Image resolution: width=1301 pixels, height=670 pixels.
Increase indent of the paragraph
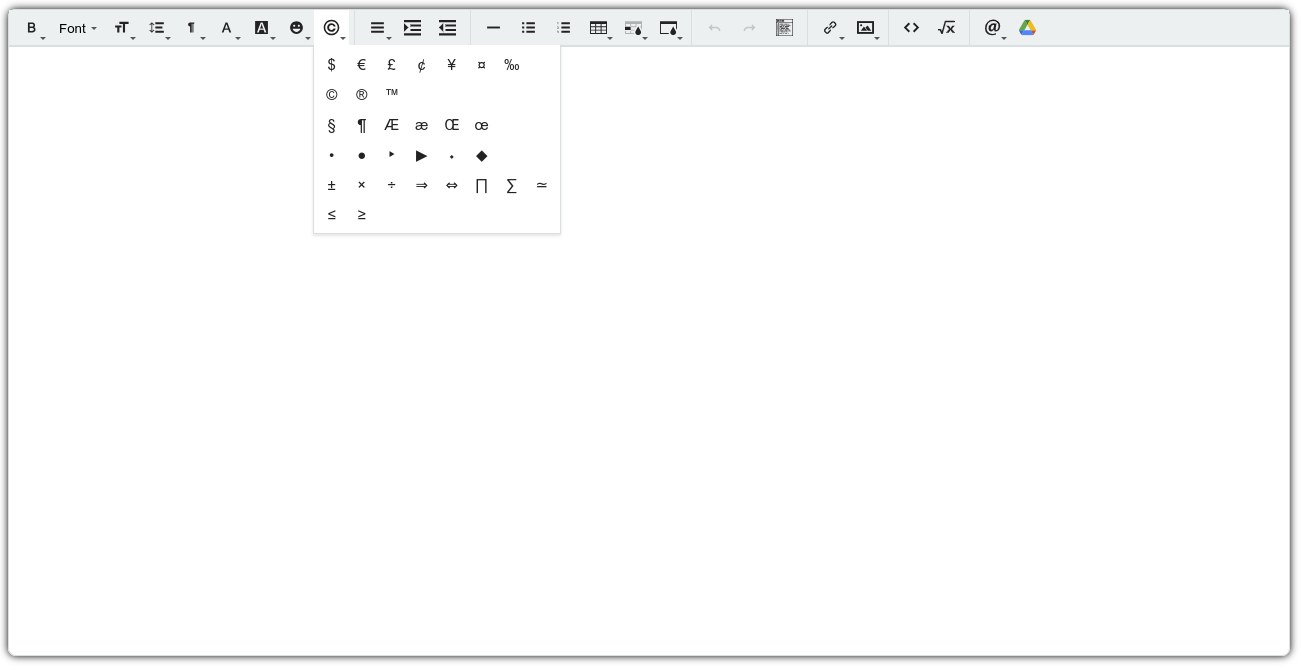click(413, 28)
